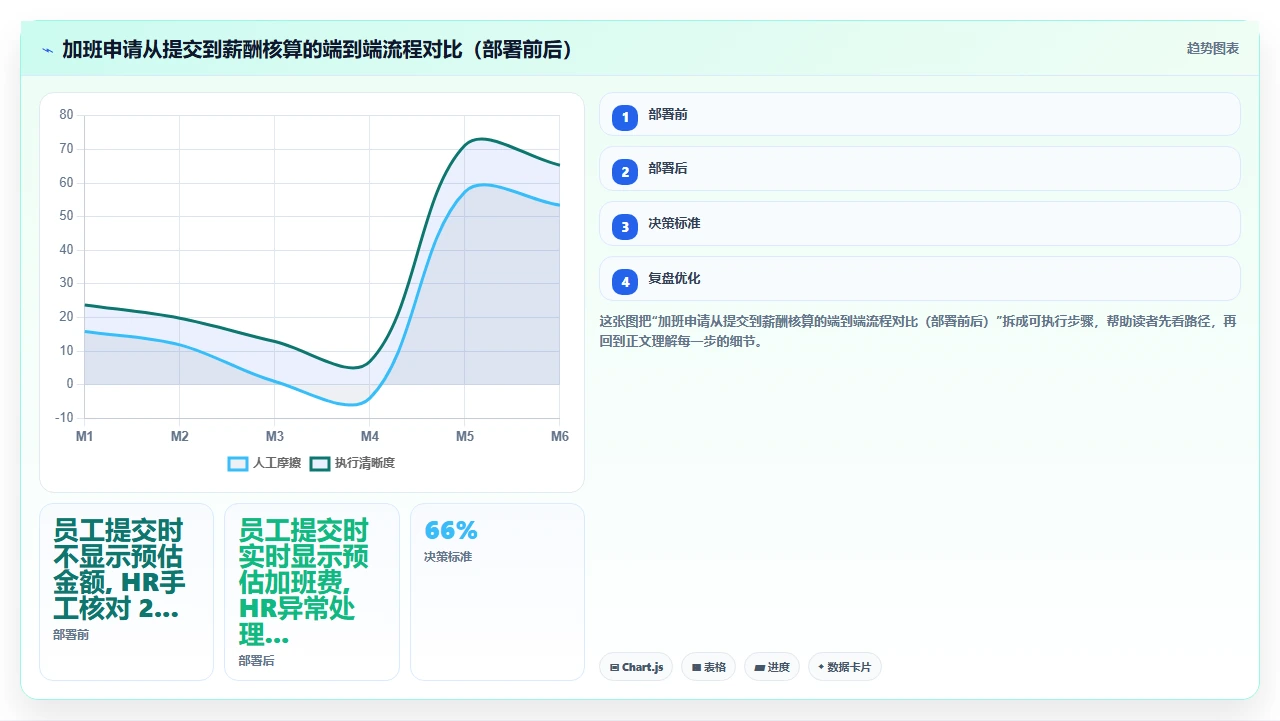The height and width of the screenshot is (721, 1280).
Task: Open the 员工提交时实时显示预估加班费 card
Action: [312, 592]
